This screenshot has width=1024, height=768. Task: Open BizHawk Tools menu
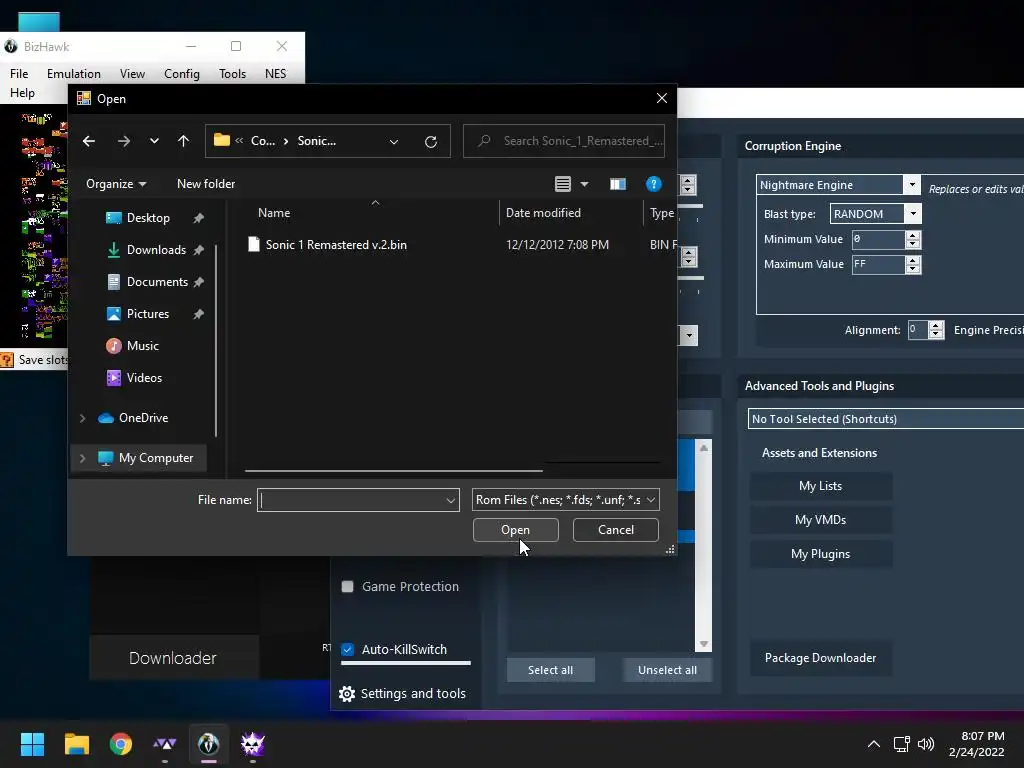[x=232, y=74]
